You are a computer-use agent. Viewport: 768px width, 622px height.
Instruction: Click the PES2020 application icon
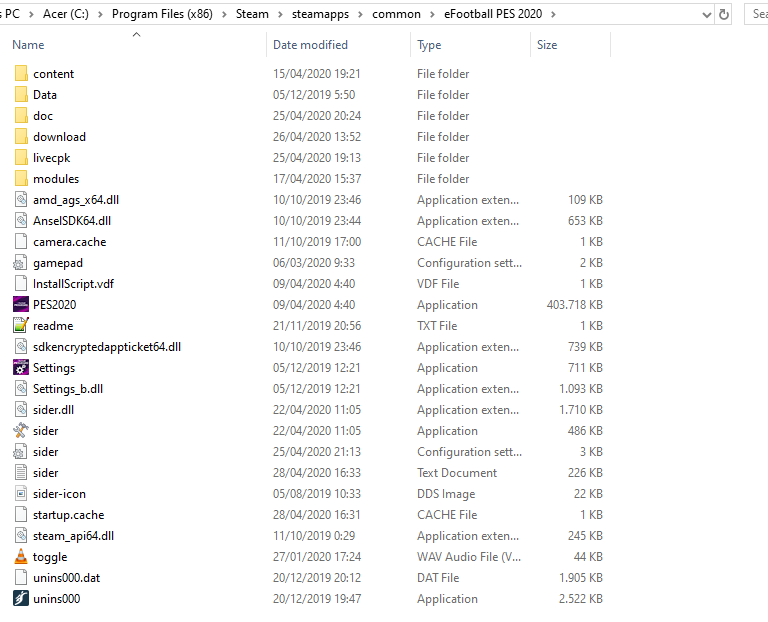pyautogui.click(x=21, y=305)
